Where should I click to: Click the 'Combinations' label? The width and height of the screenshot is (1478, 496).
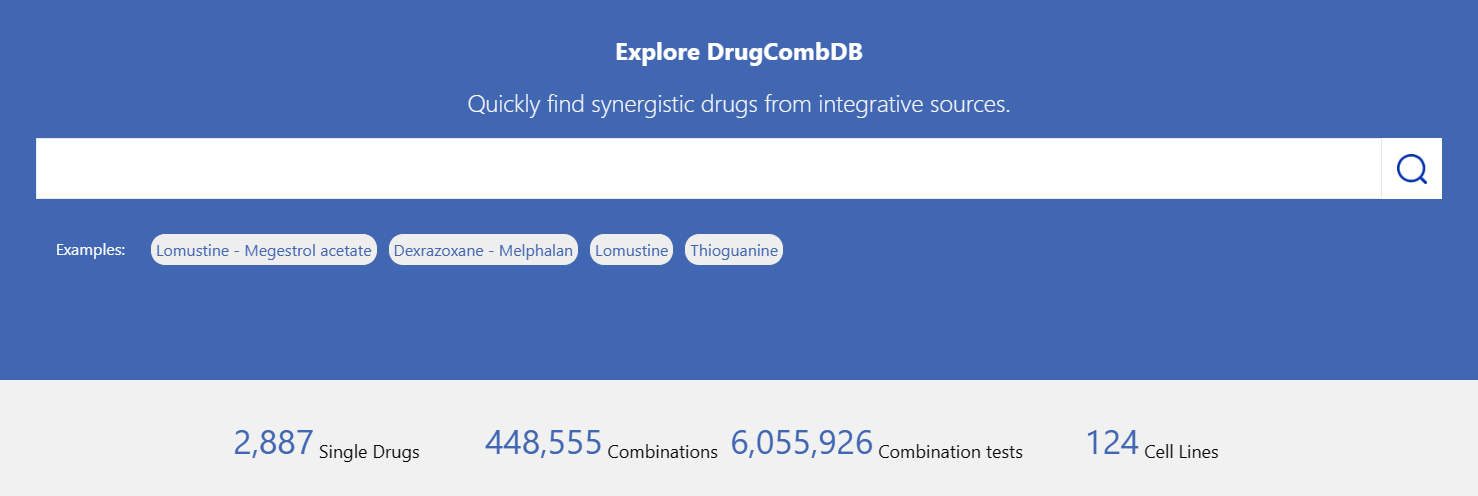(662, 452)
